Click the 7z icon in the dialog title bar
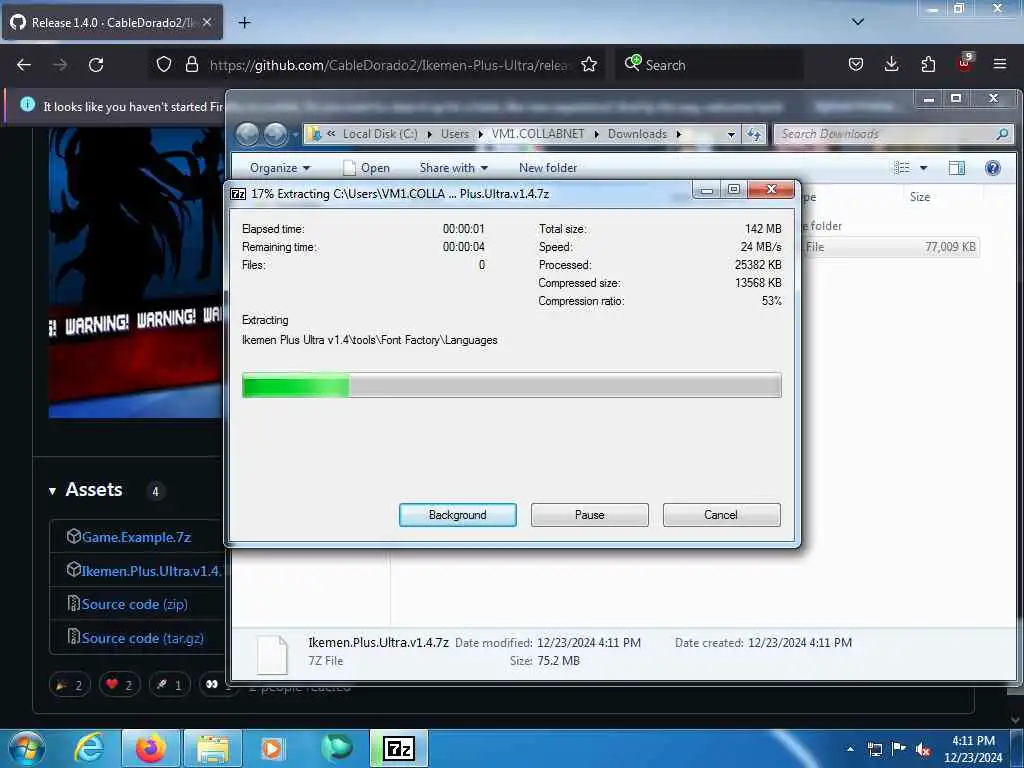Viewport: 1024px width, 768px height. pyautogui.click(x=238, y=194)
